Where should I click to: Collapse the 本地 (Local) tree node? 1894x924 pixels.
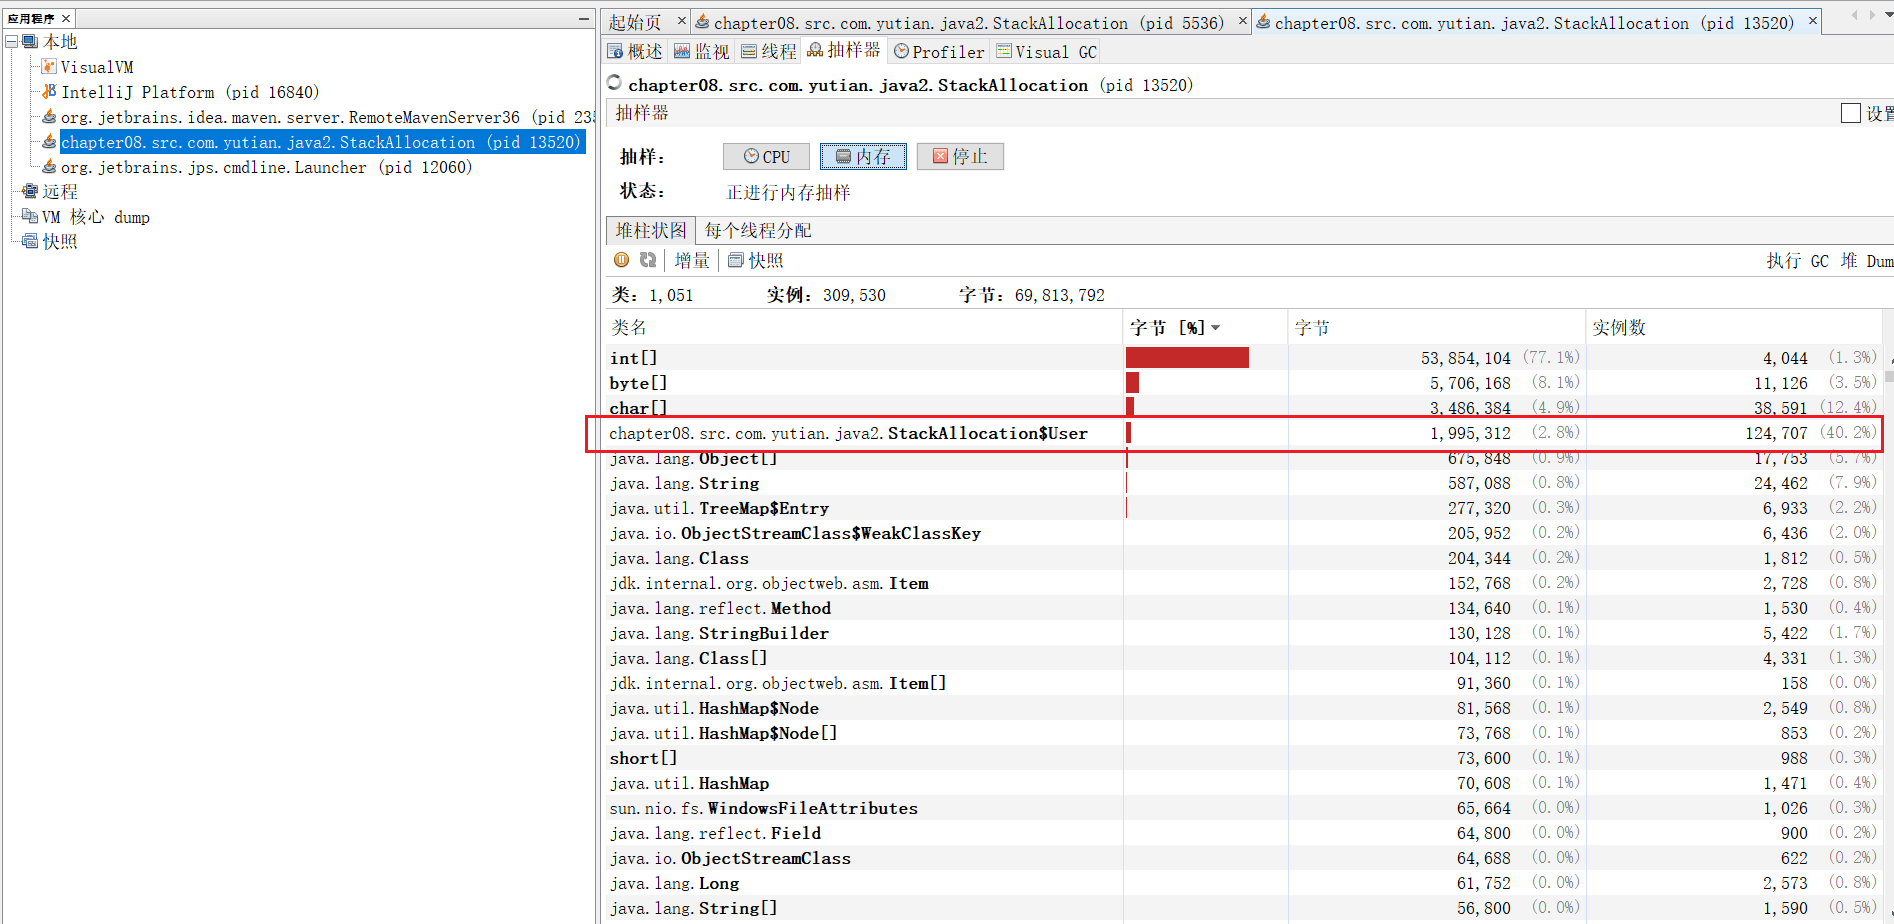click(x=11, y=42)
